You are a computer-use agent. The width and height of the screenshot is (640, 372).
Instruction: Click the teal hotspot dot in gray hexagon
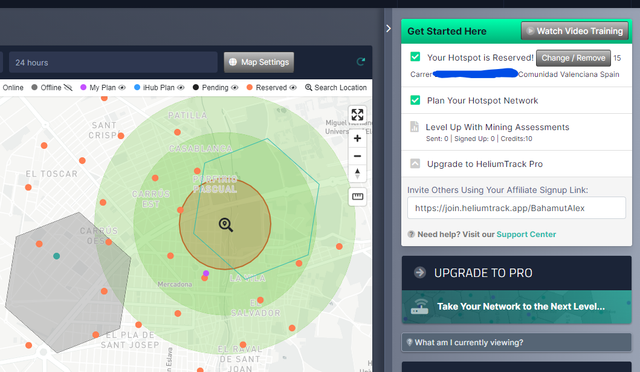tap(56, 256)
